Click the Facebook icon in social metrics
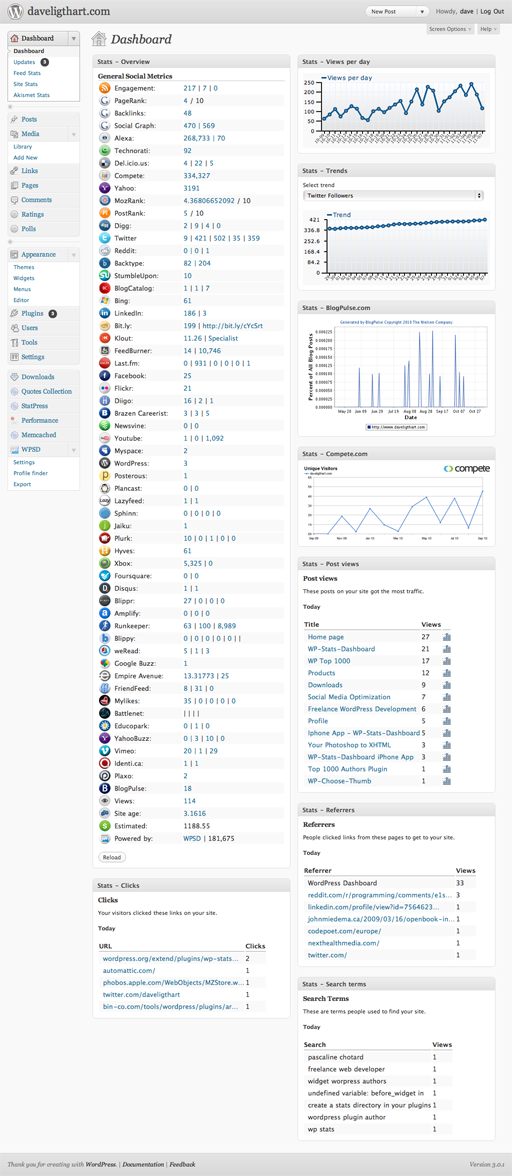This screenshot has height=1176, width=512. (x=105, y=375)
